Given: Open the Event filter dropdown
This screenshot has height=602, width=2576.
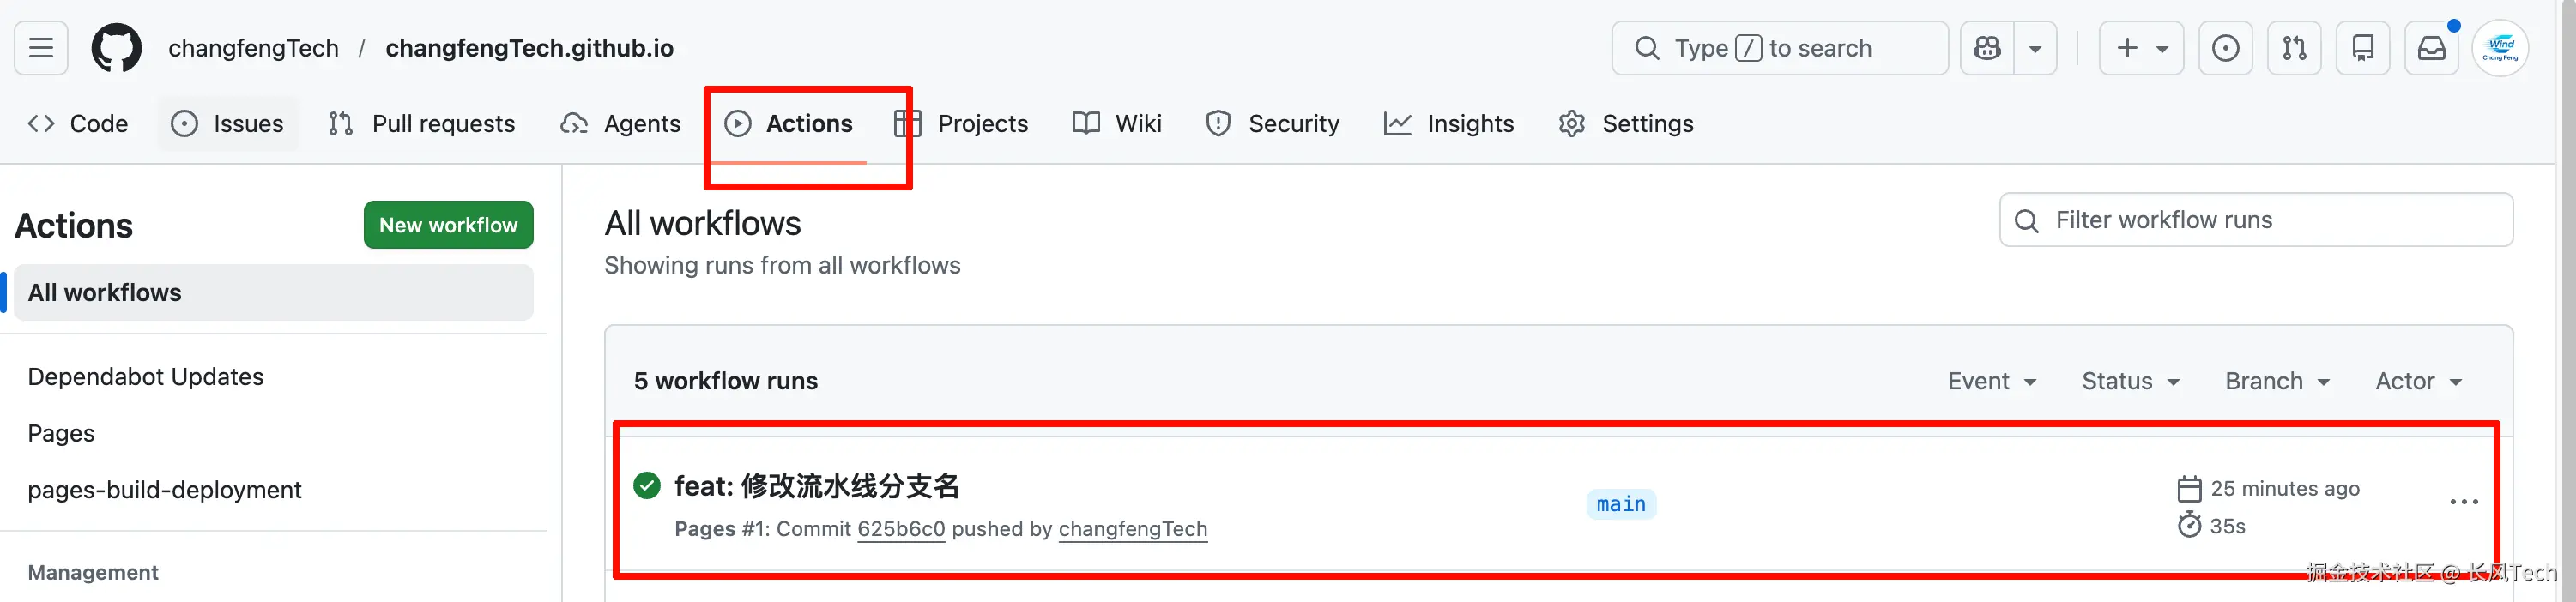Looking at the screenshot, I should coord(1991,381).
